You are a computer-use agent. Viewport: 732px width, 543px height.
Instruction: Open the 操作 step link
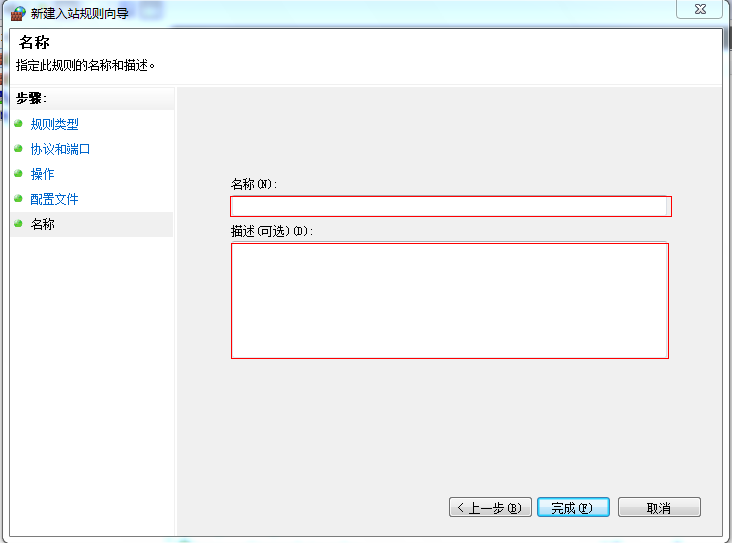click(42, 174)
